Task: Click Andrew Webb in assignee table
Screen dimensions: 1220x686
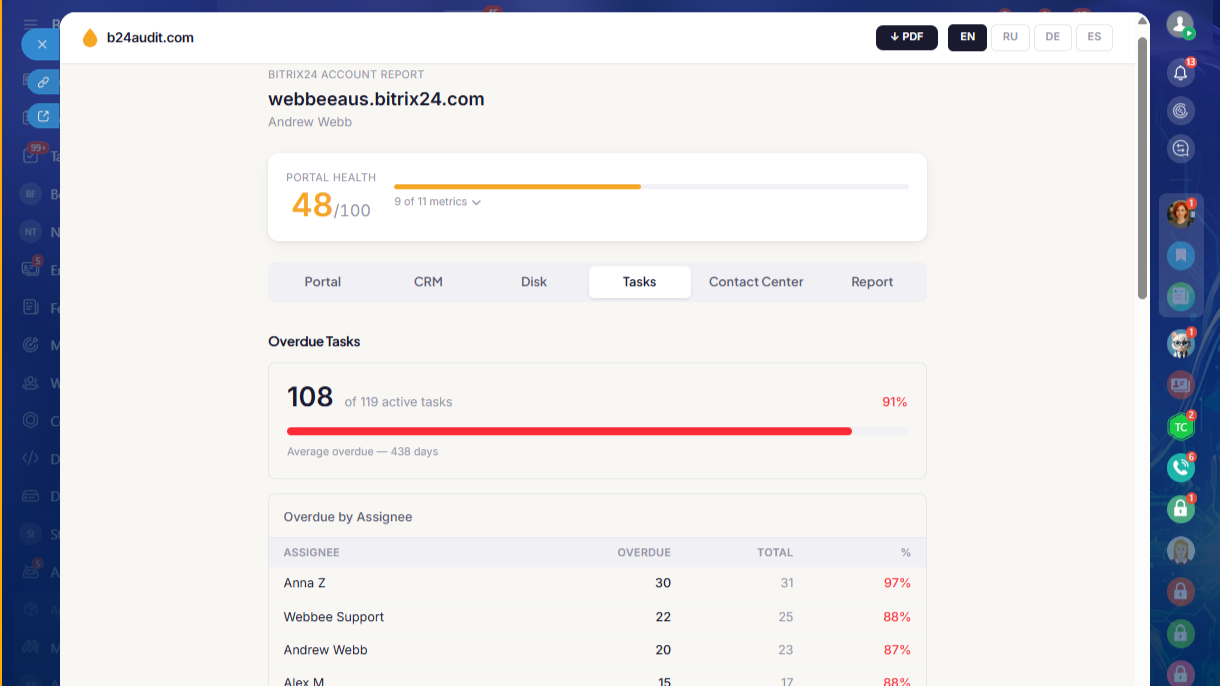Action: (326, 650)
